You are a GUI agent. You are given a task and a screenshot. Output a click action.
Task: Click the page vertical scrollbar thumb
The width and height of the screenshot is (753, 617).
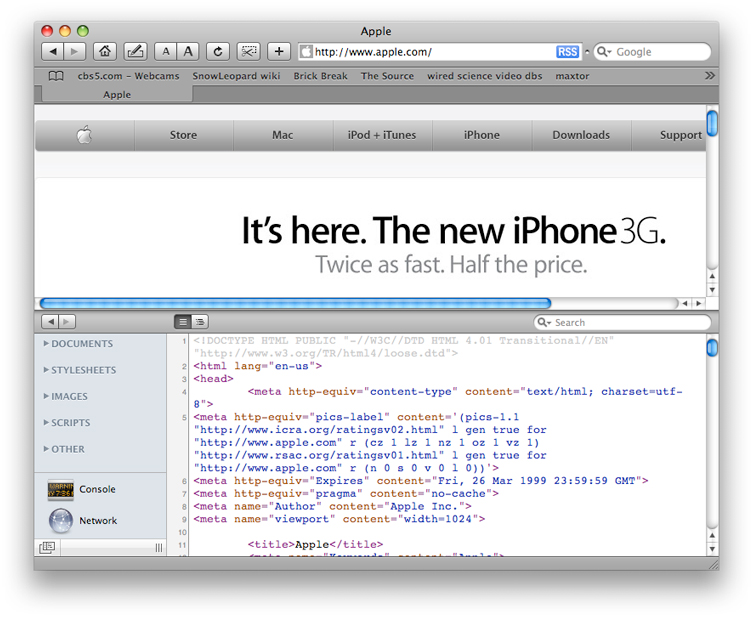point(712,123)
